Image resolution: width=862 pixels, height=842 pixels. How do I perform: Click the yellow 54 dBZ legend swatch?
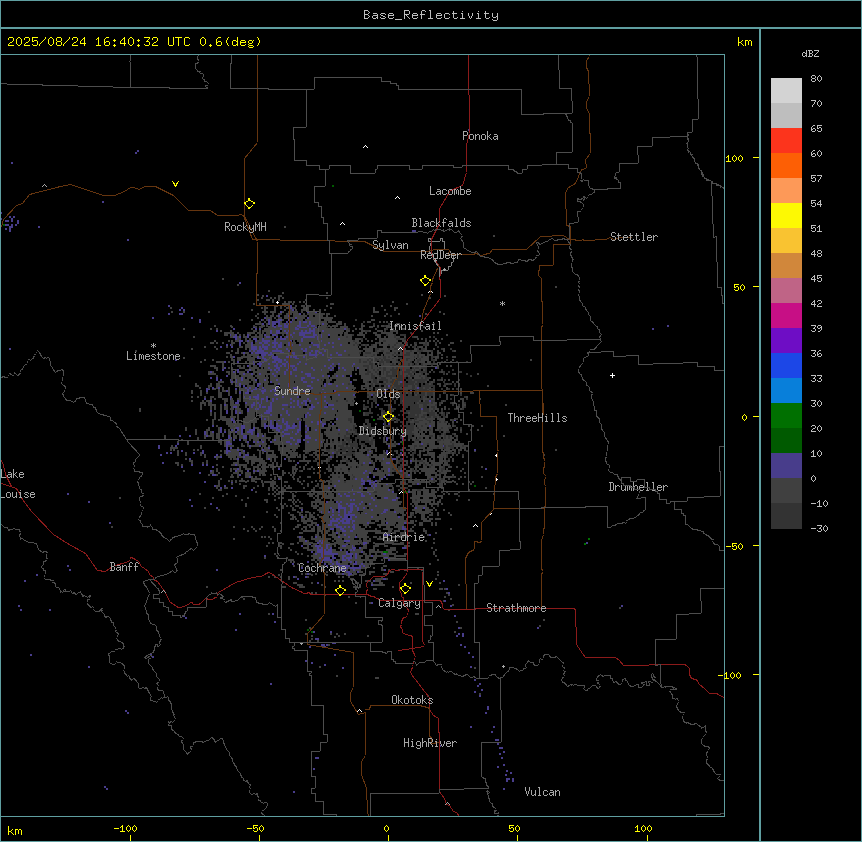click(786, 215)
